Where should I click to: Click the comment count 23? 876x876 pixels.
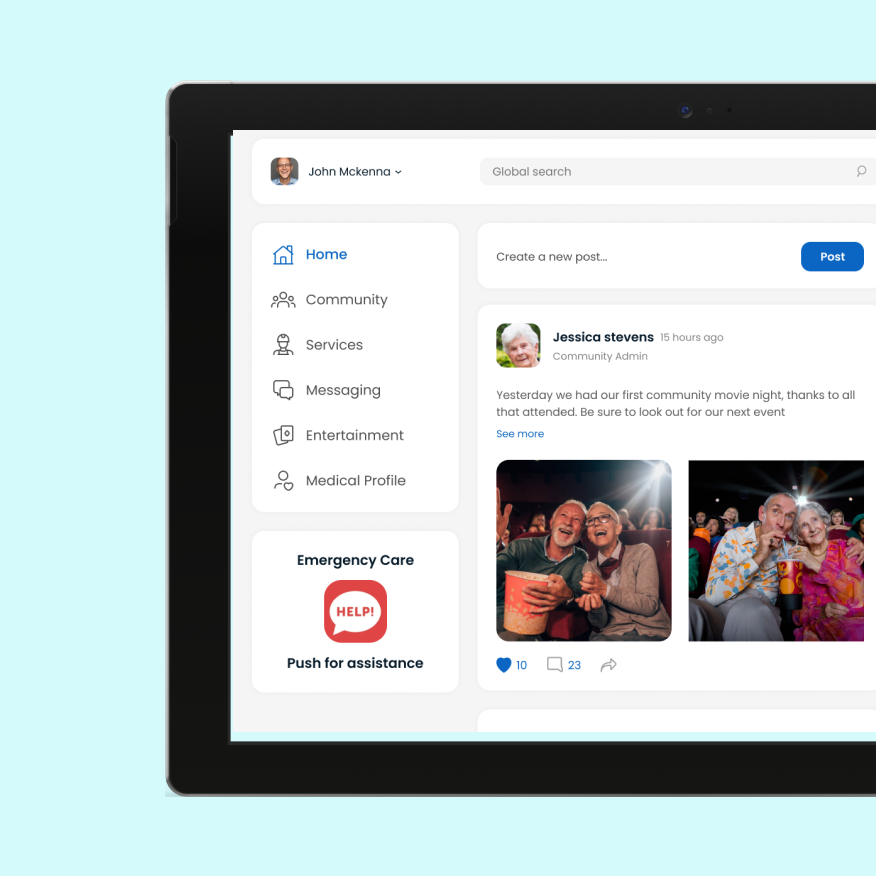574,665
